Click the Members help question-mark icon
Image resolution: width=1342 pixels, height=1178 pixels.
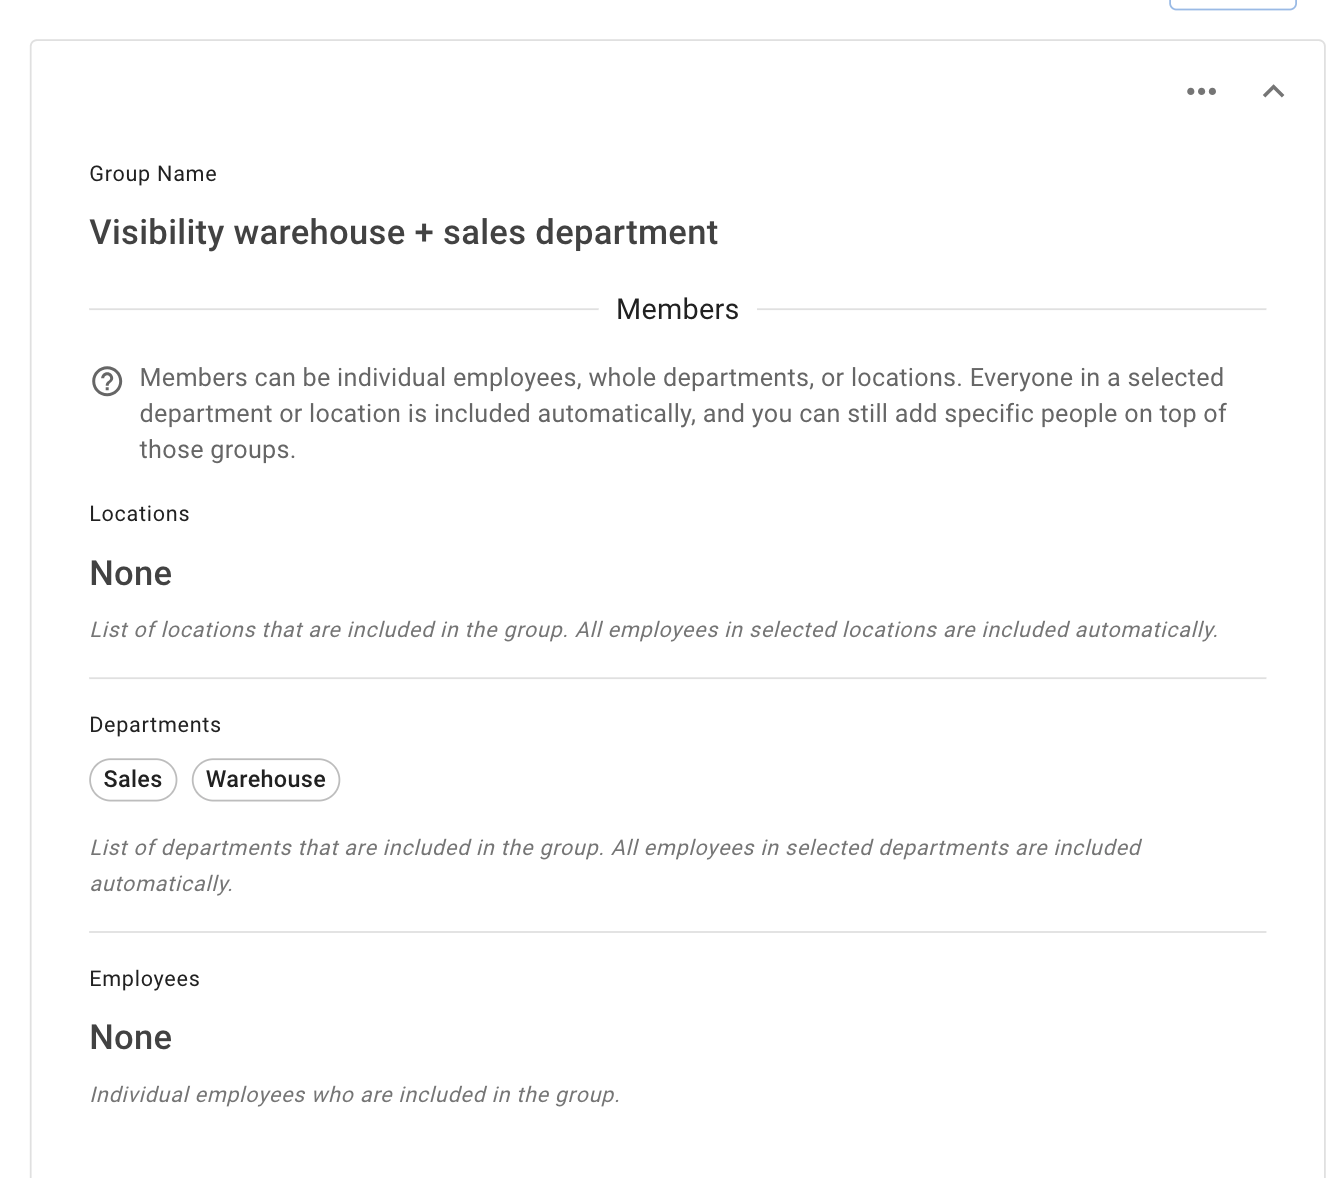107,381
